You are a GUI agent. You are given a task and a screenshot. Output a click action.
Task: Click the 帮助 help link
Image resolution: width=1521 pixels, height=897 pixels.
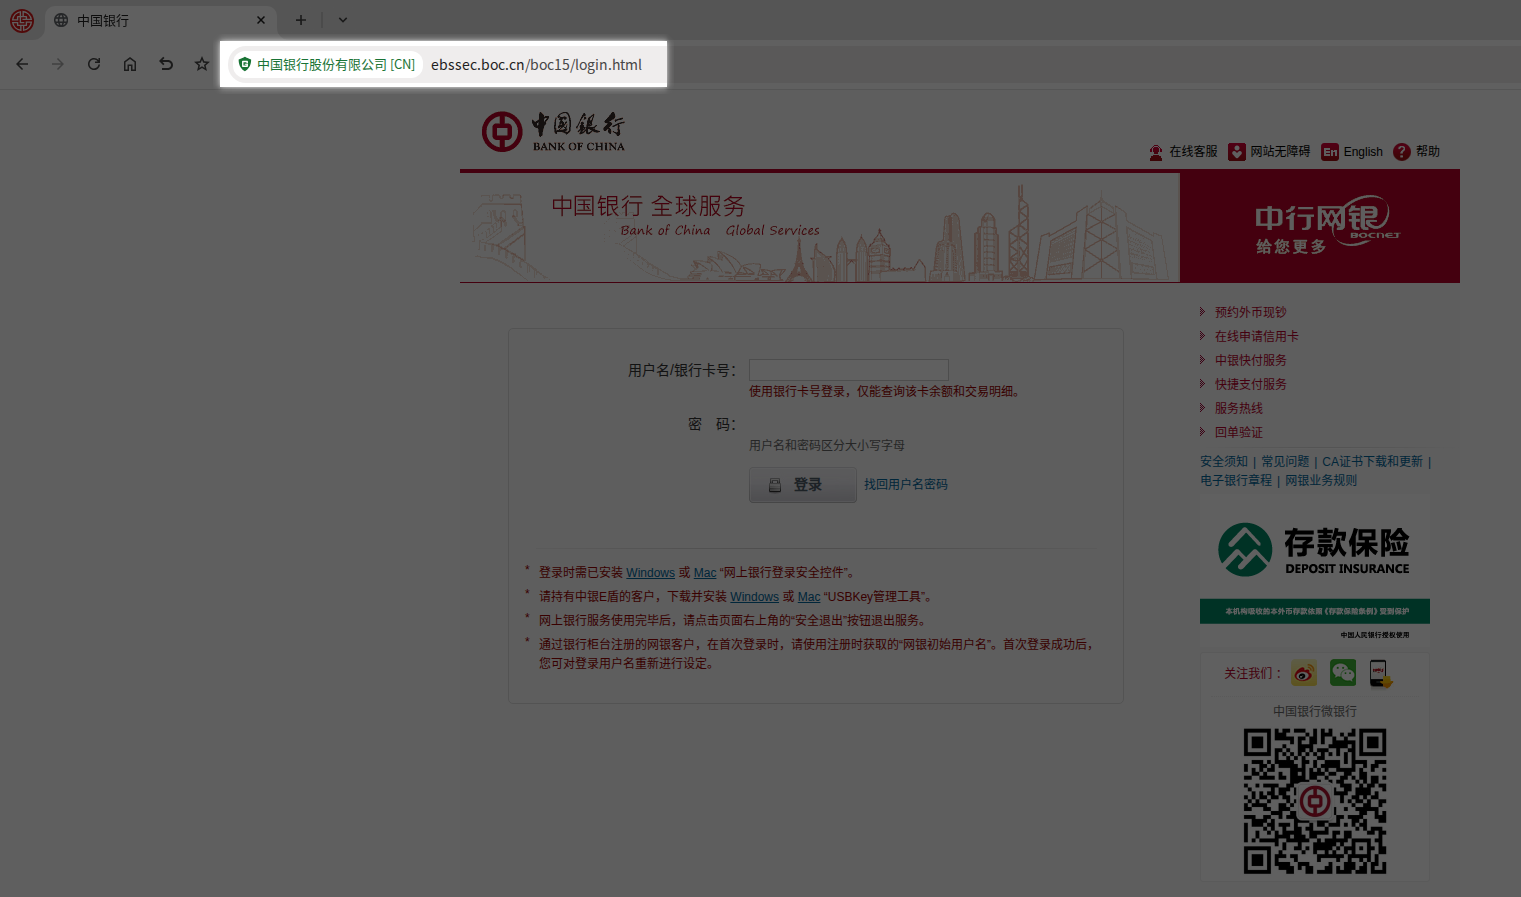[1417, 152]
